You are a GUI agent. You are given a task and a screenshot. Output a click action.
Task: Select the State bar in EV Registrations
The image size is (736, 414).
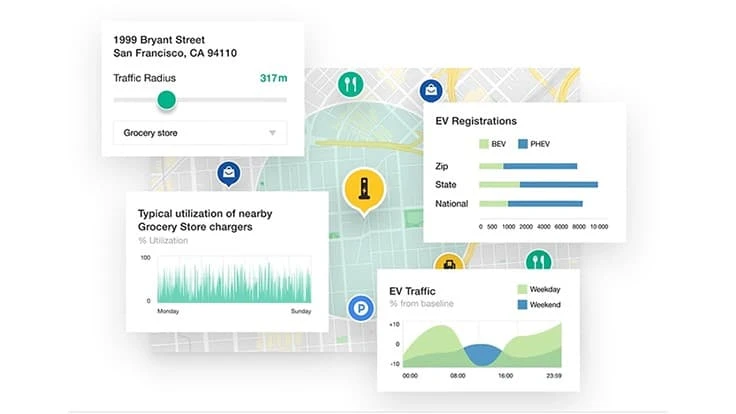pyautogui.click(x=538, y=185)
